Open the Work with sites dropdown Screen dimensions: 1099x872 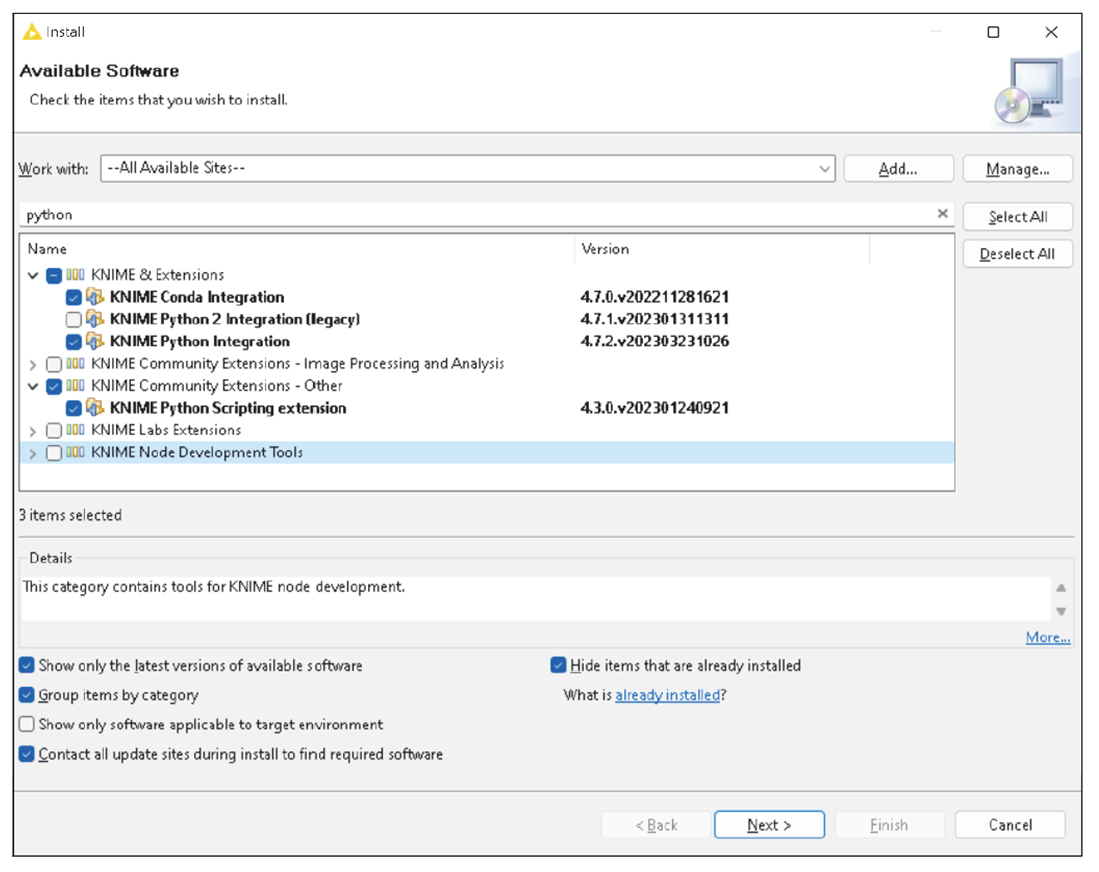(x=824, y=168)
